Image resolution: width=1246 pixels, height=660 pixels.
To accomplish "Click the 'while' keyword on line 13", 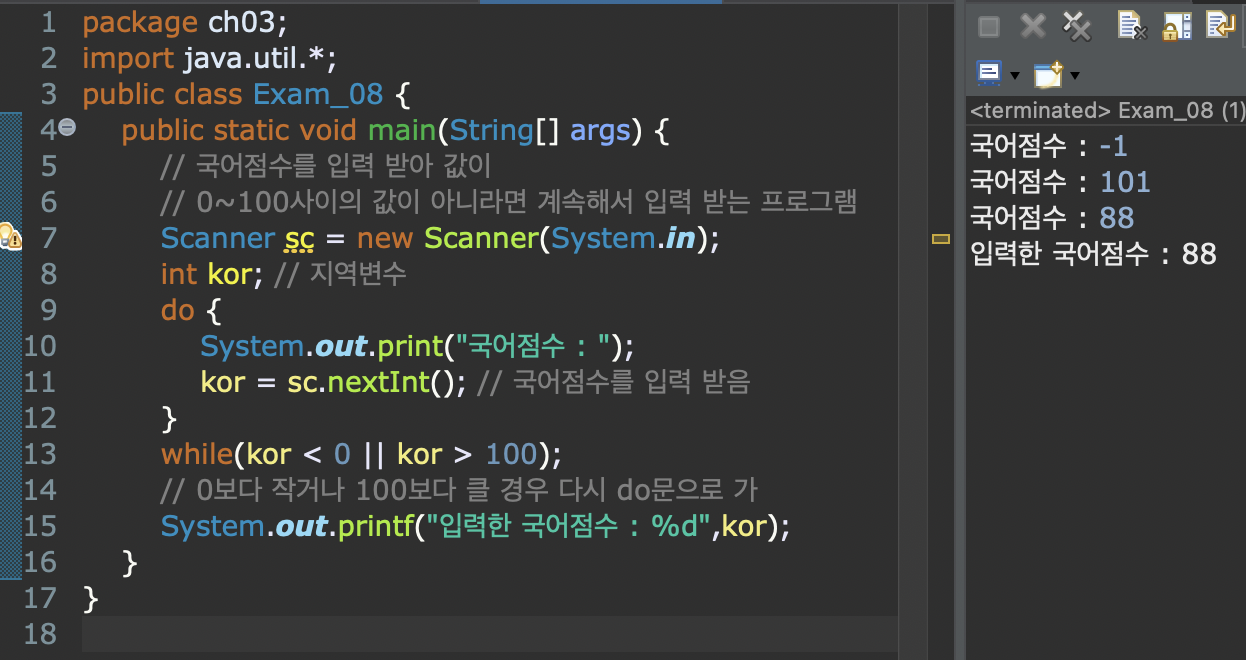I will [197, 454].
